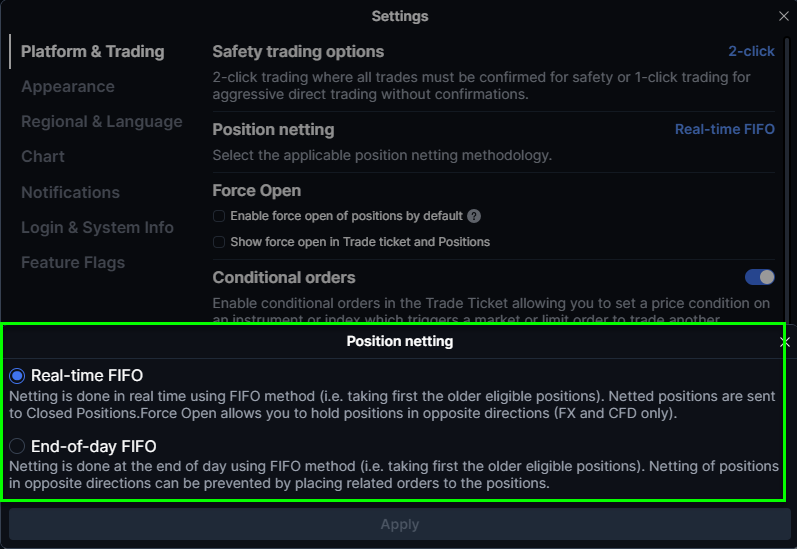Open the 2-click safety trading selector
The image size is (797, 549).
(x=751, y=51)
